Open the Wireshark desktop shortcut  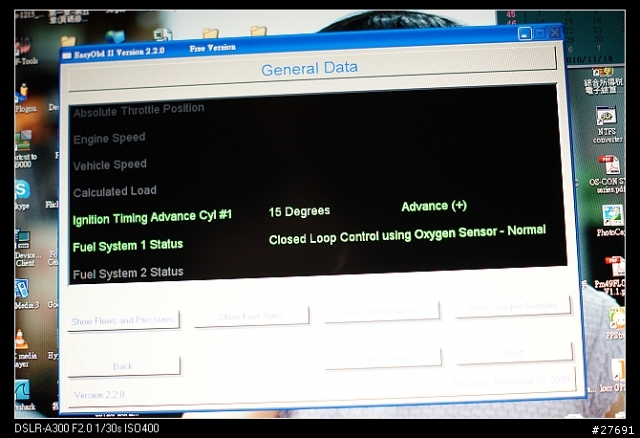(24, 395)
